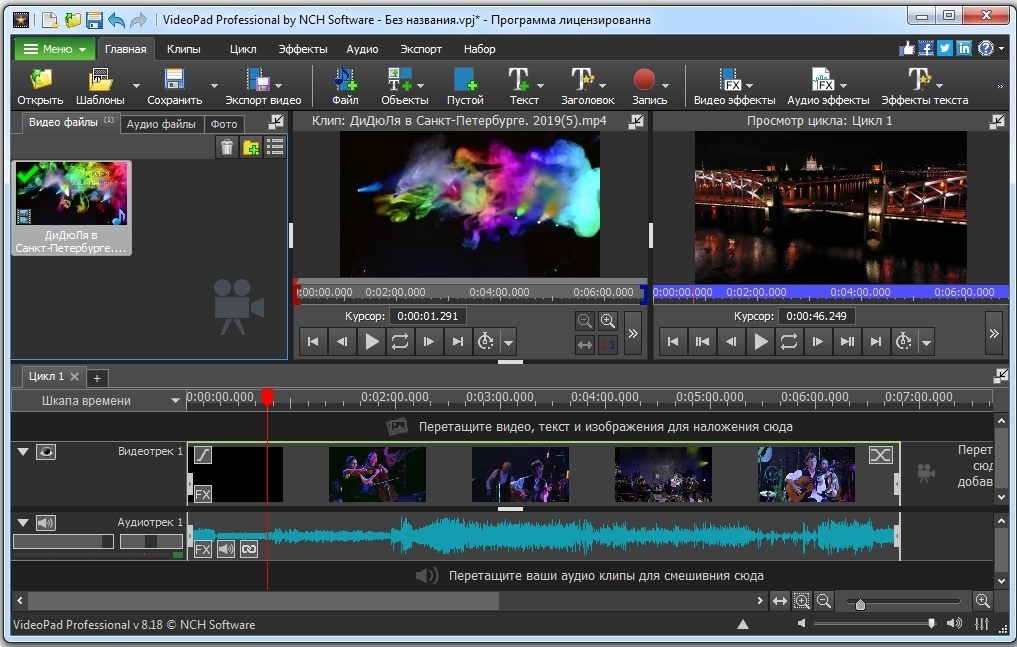Toggle loop playback in the clip preview
The image size is (1017, 647).
[399, 341]
